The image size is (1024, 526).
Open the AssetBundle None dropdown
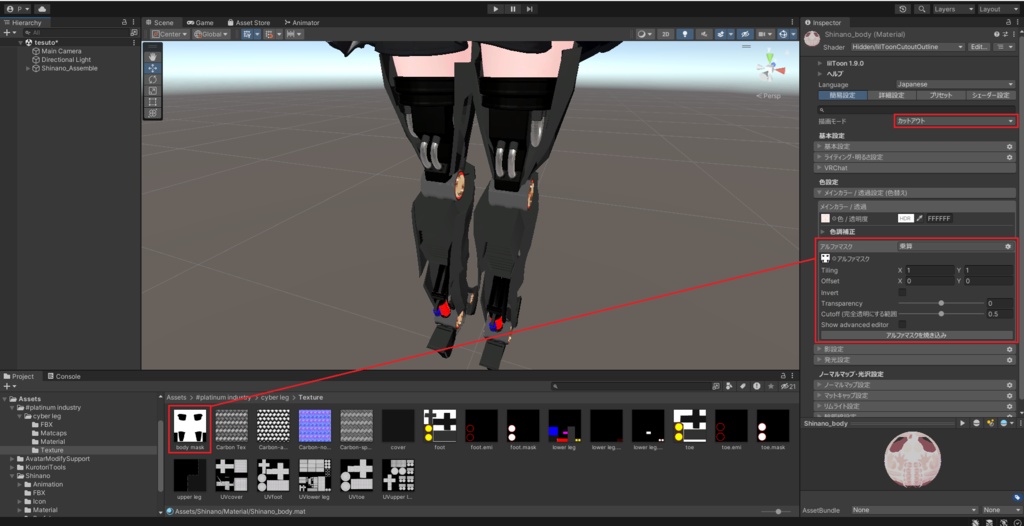[x=914, y=510]
